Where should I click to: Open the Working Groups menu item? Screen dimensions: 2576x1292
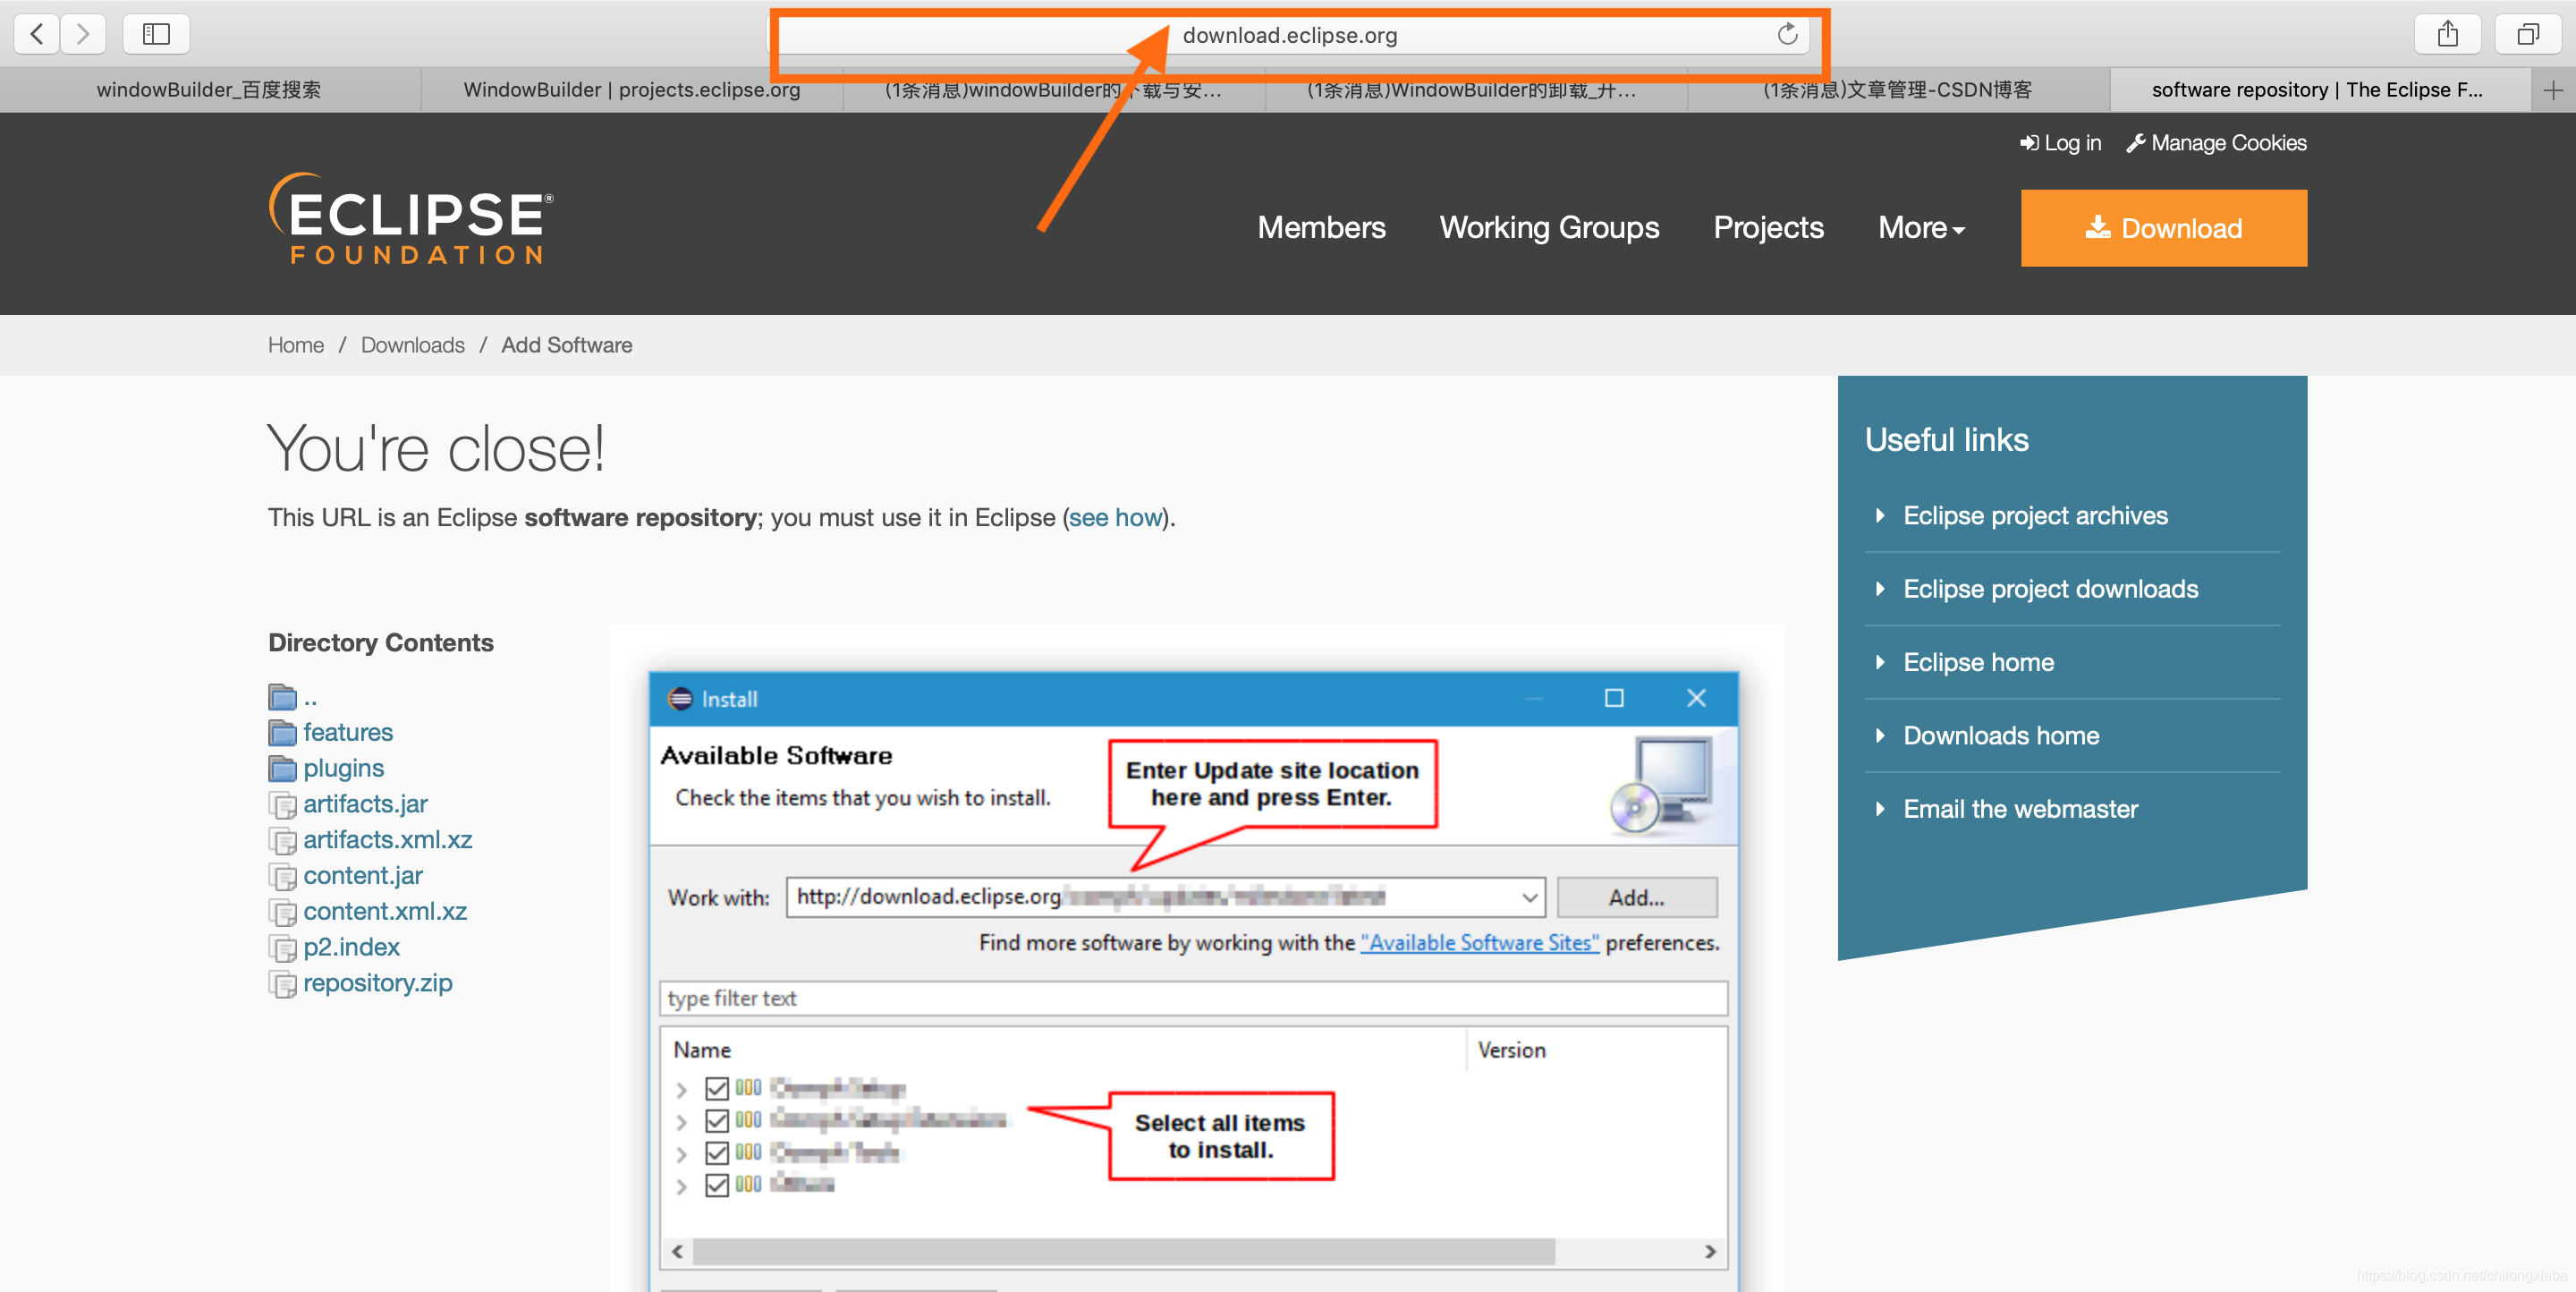pyautogui.click(x=1549, y=228)
